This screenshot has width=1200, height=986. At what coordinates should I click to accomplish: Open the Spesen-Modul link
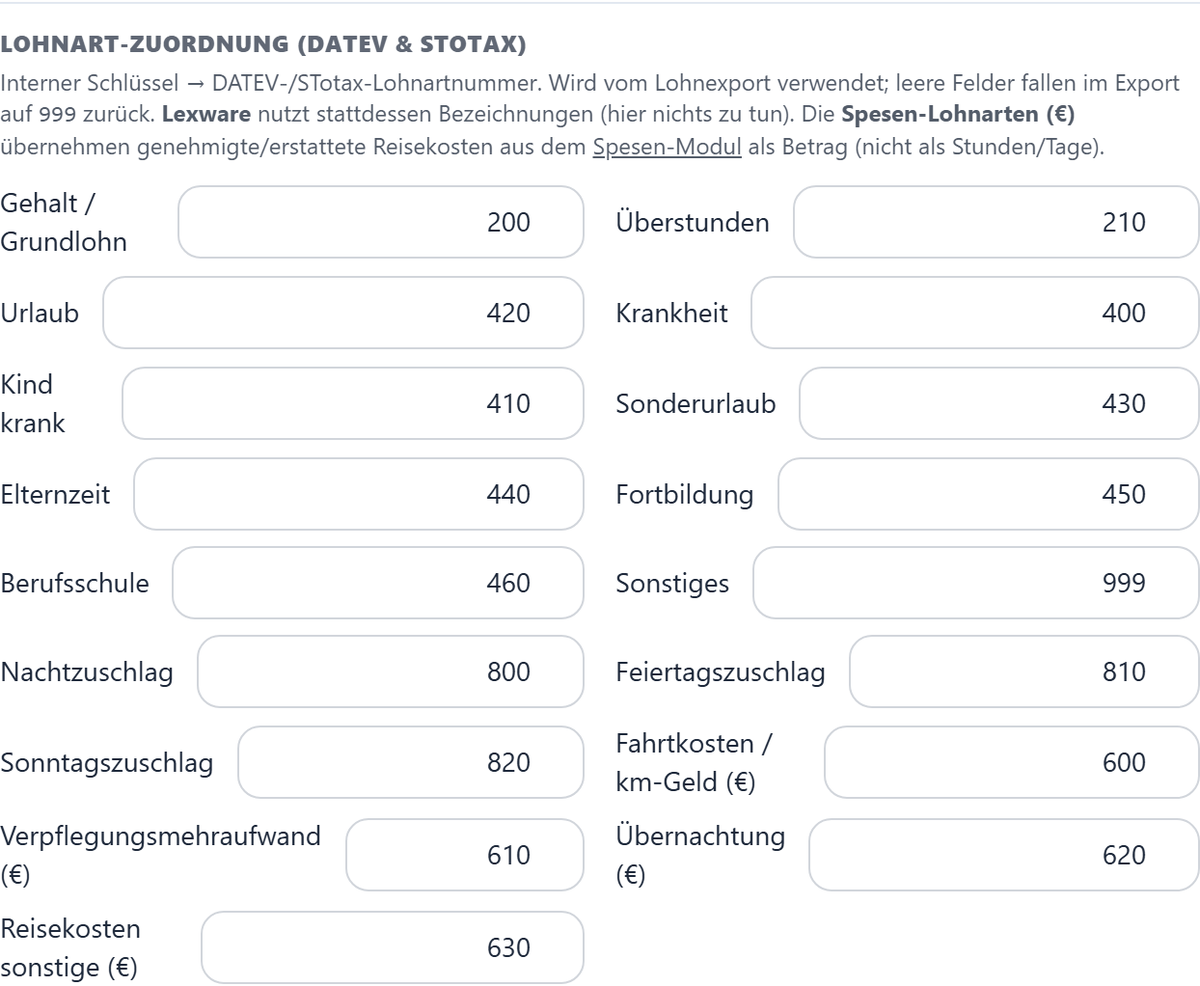(667, 147)
